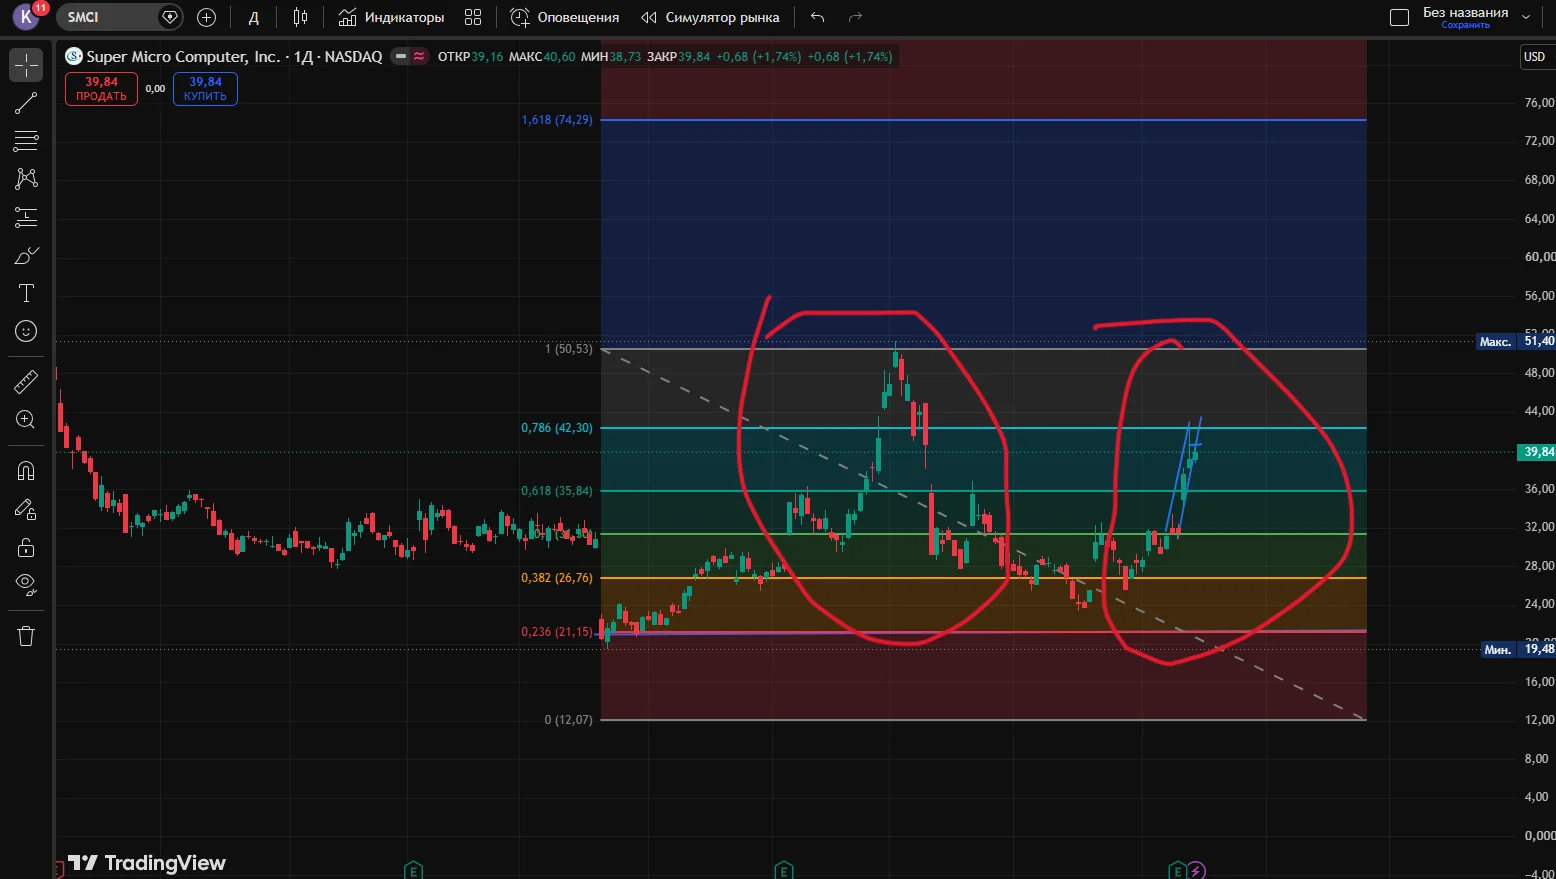Viewport: 1556px width, 879px height.
Task: Click the Макс. 51,40 high price label
Action: [x=1516, y=342]
